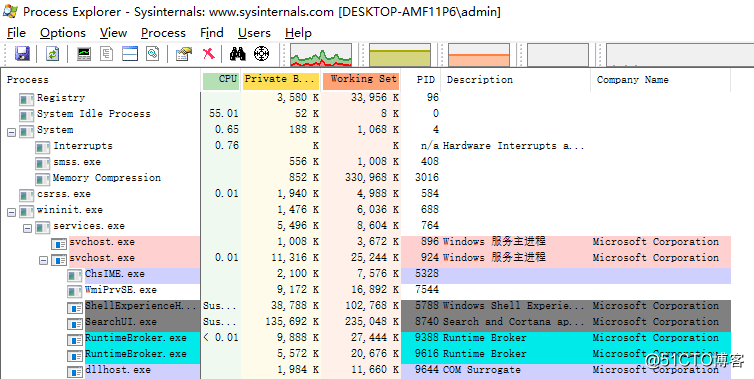Click the red Kill Process icon
This screenshot has width=754, height=379.
(x=208, y=53)
